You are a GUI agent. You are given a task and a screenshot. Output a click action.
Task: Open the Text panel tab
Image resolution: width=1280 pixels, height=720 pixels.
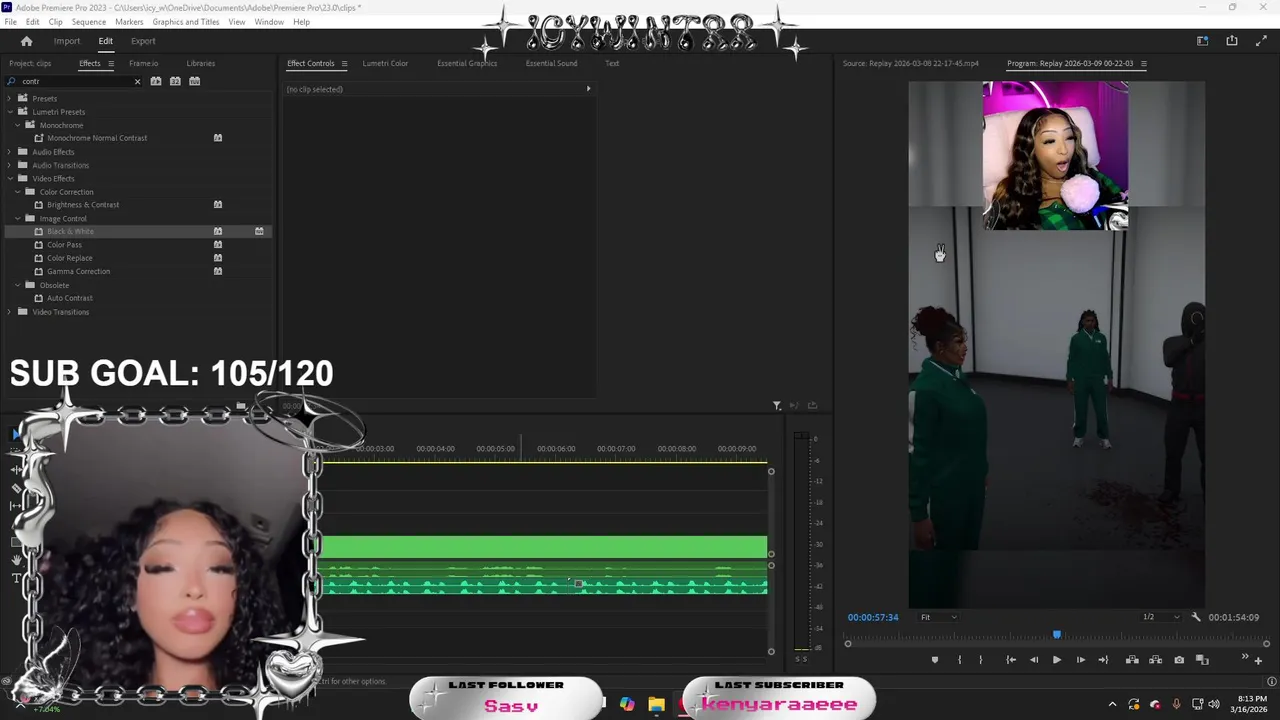pyautogui.click(x=612, y=63)
